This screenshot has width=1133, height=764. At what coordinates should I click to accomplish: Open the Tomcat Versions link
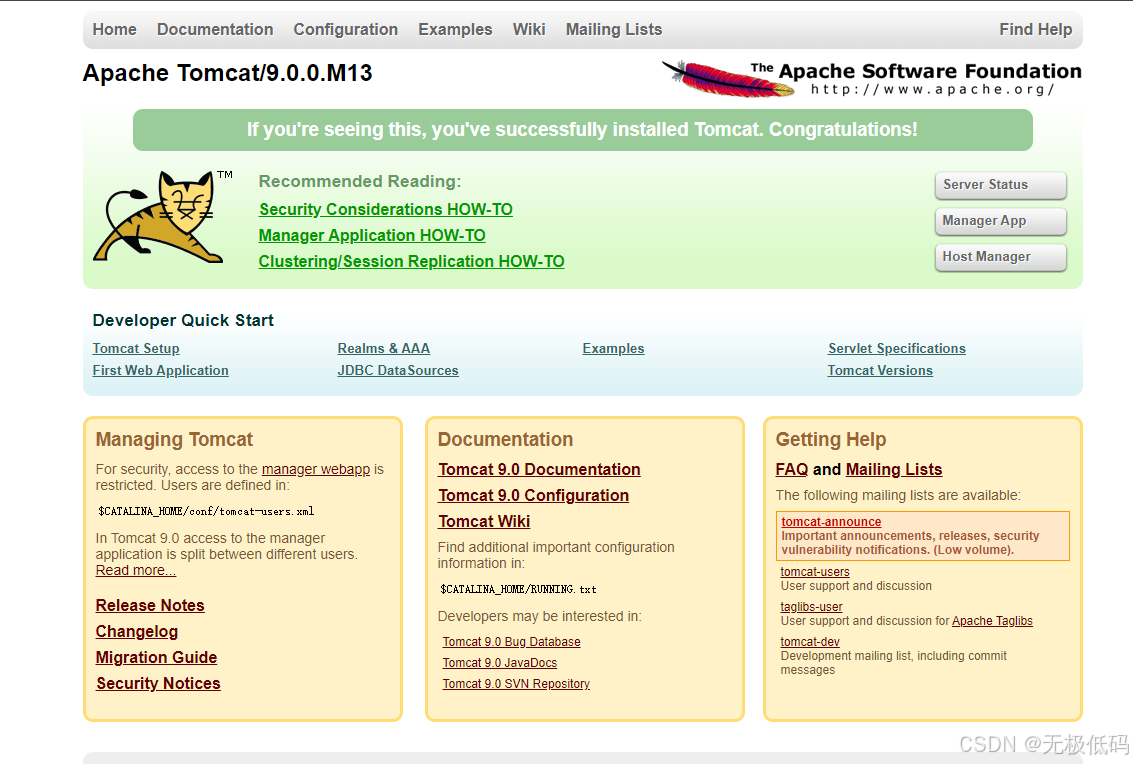coord(880,370)
